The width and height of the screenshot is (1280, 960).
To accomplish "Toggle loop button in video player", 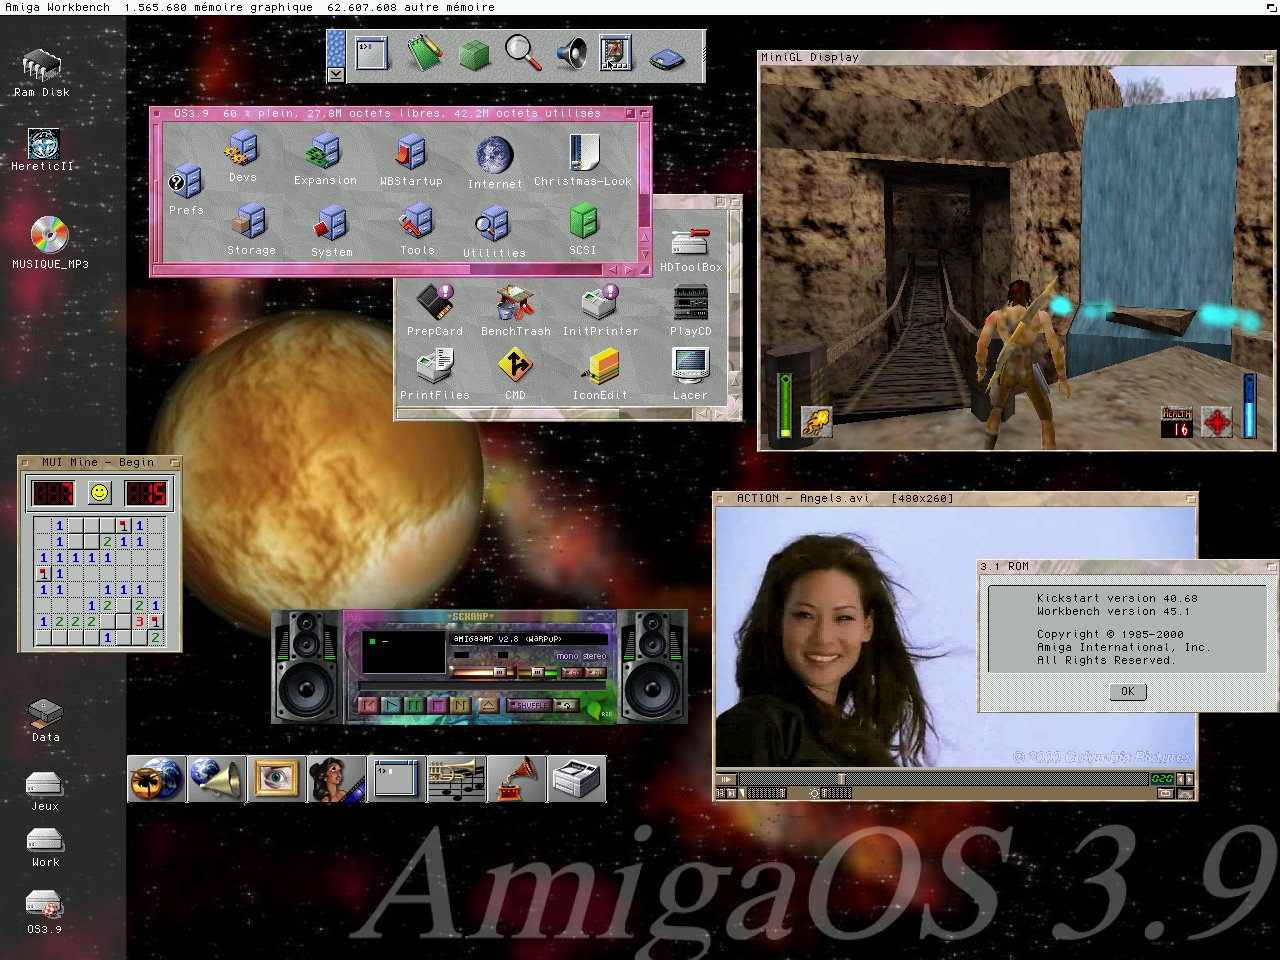I will (x=1165, y=793).
